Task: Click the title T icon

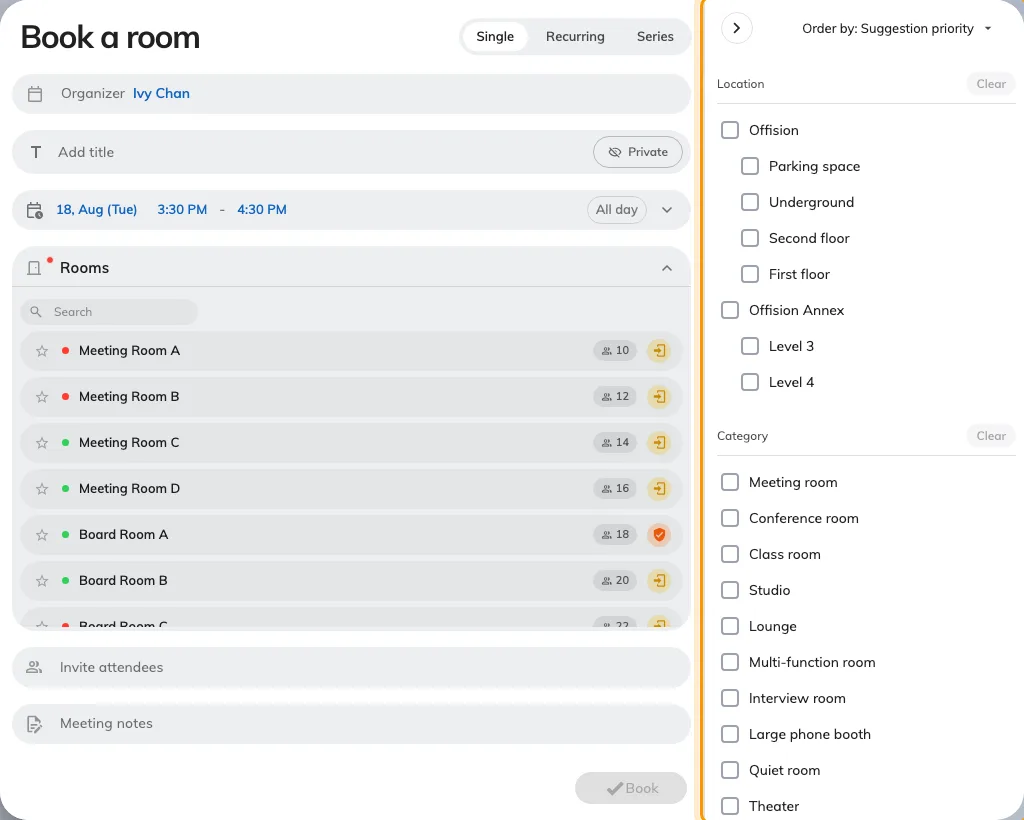Action: [36, 152]
